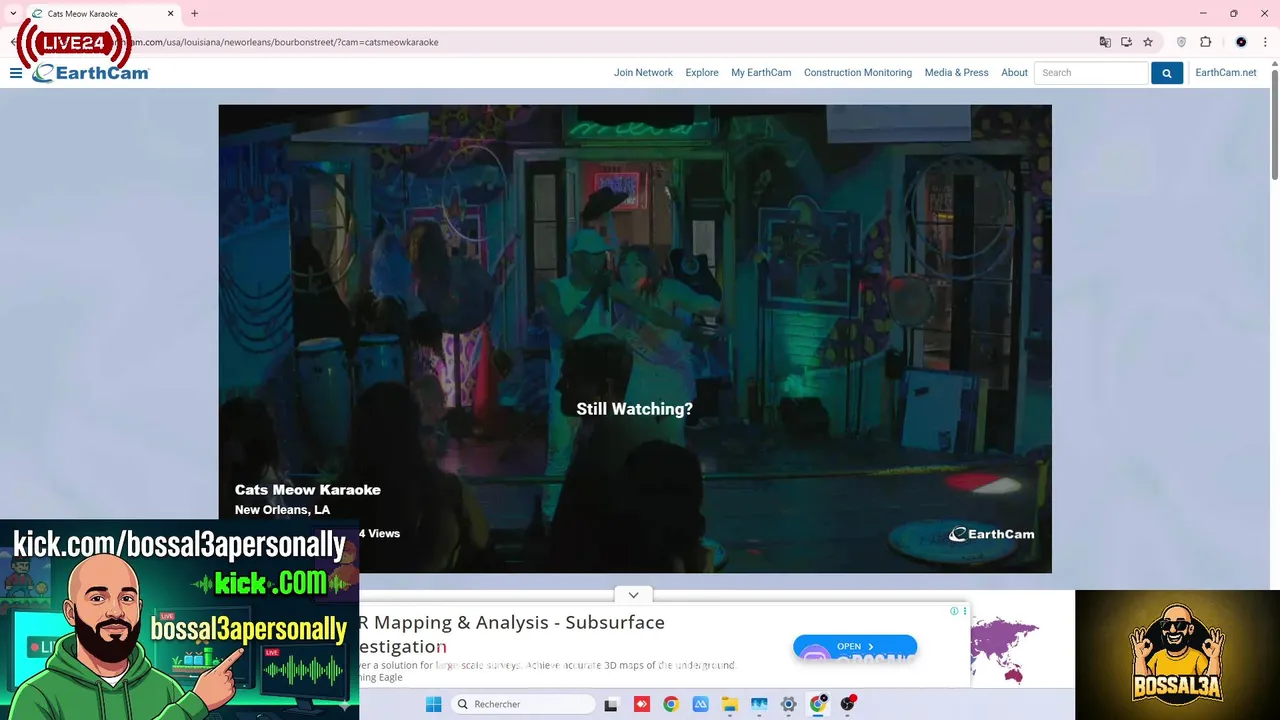1280x720 pixels.
Task: Click the BOSSAL3A logo overlay
Action: point(1177,654)
